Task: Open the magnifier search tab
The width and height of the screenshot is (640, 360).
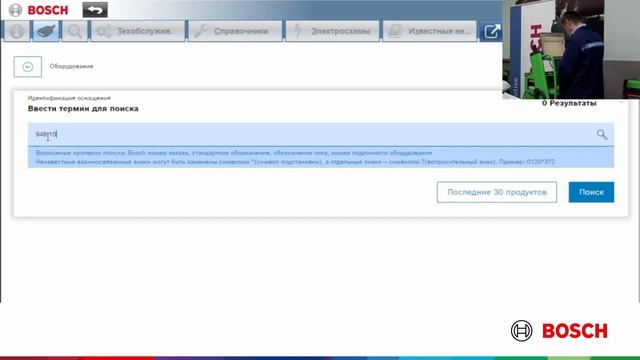Action: pyautogui.click(x=75, y=31)
